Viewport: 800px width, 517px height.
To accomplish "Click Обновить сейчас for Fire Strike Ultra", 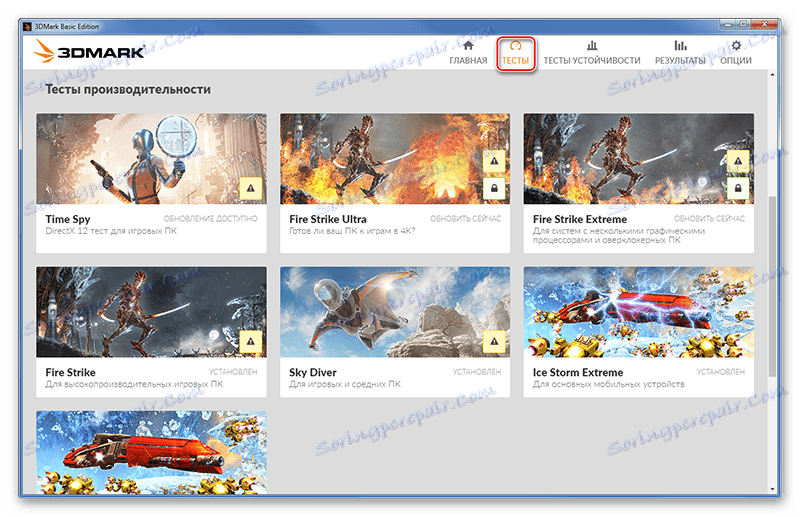I will click(x=465, y=218).
